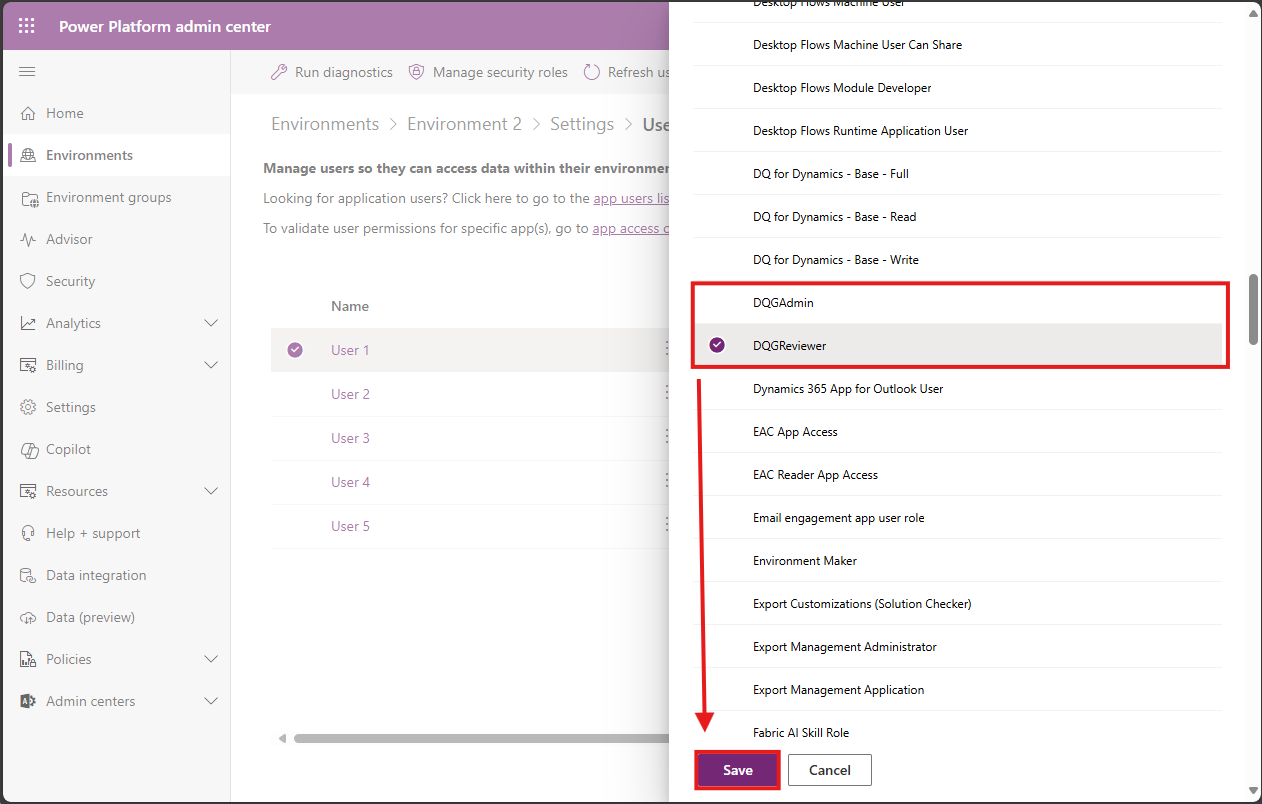Viewport: 1262px width, 804px height.
Task: Select Email engagement app user role
Action: coord(957,517)
